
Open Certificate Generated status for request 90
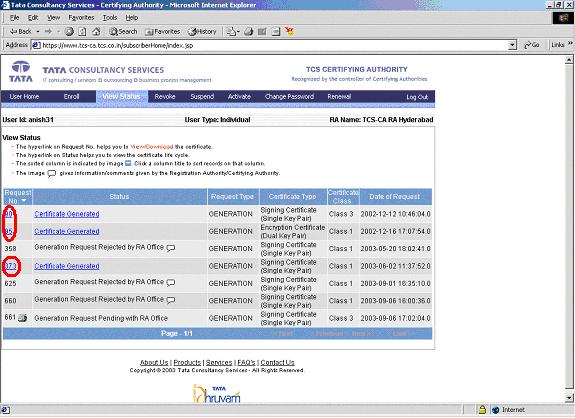[x=67, y=214]
